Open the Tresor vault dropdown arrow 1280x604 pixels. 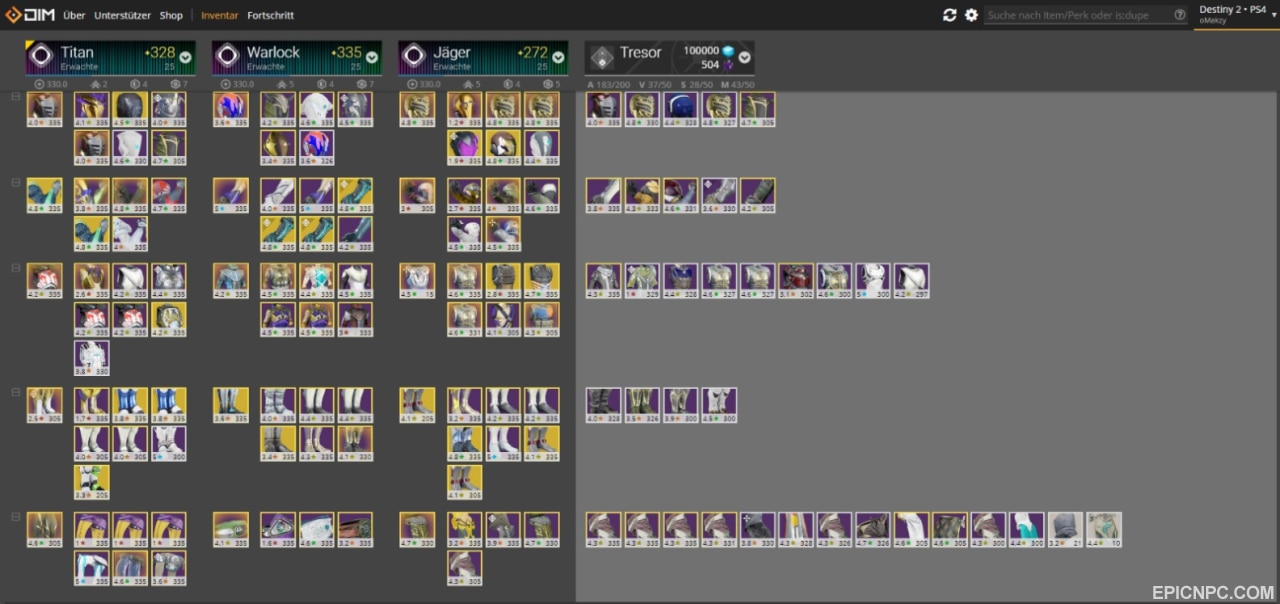coord(745,57)
